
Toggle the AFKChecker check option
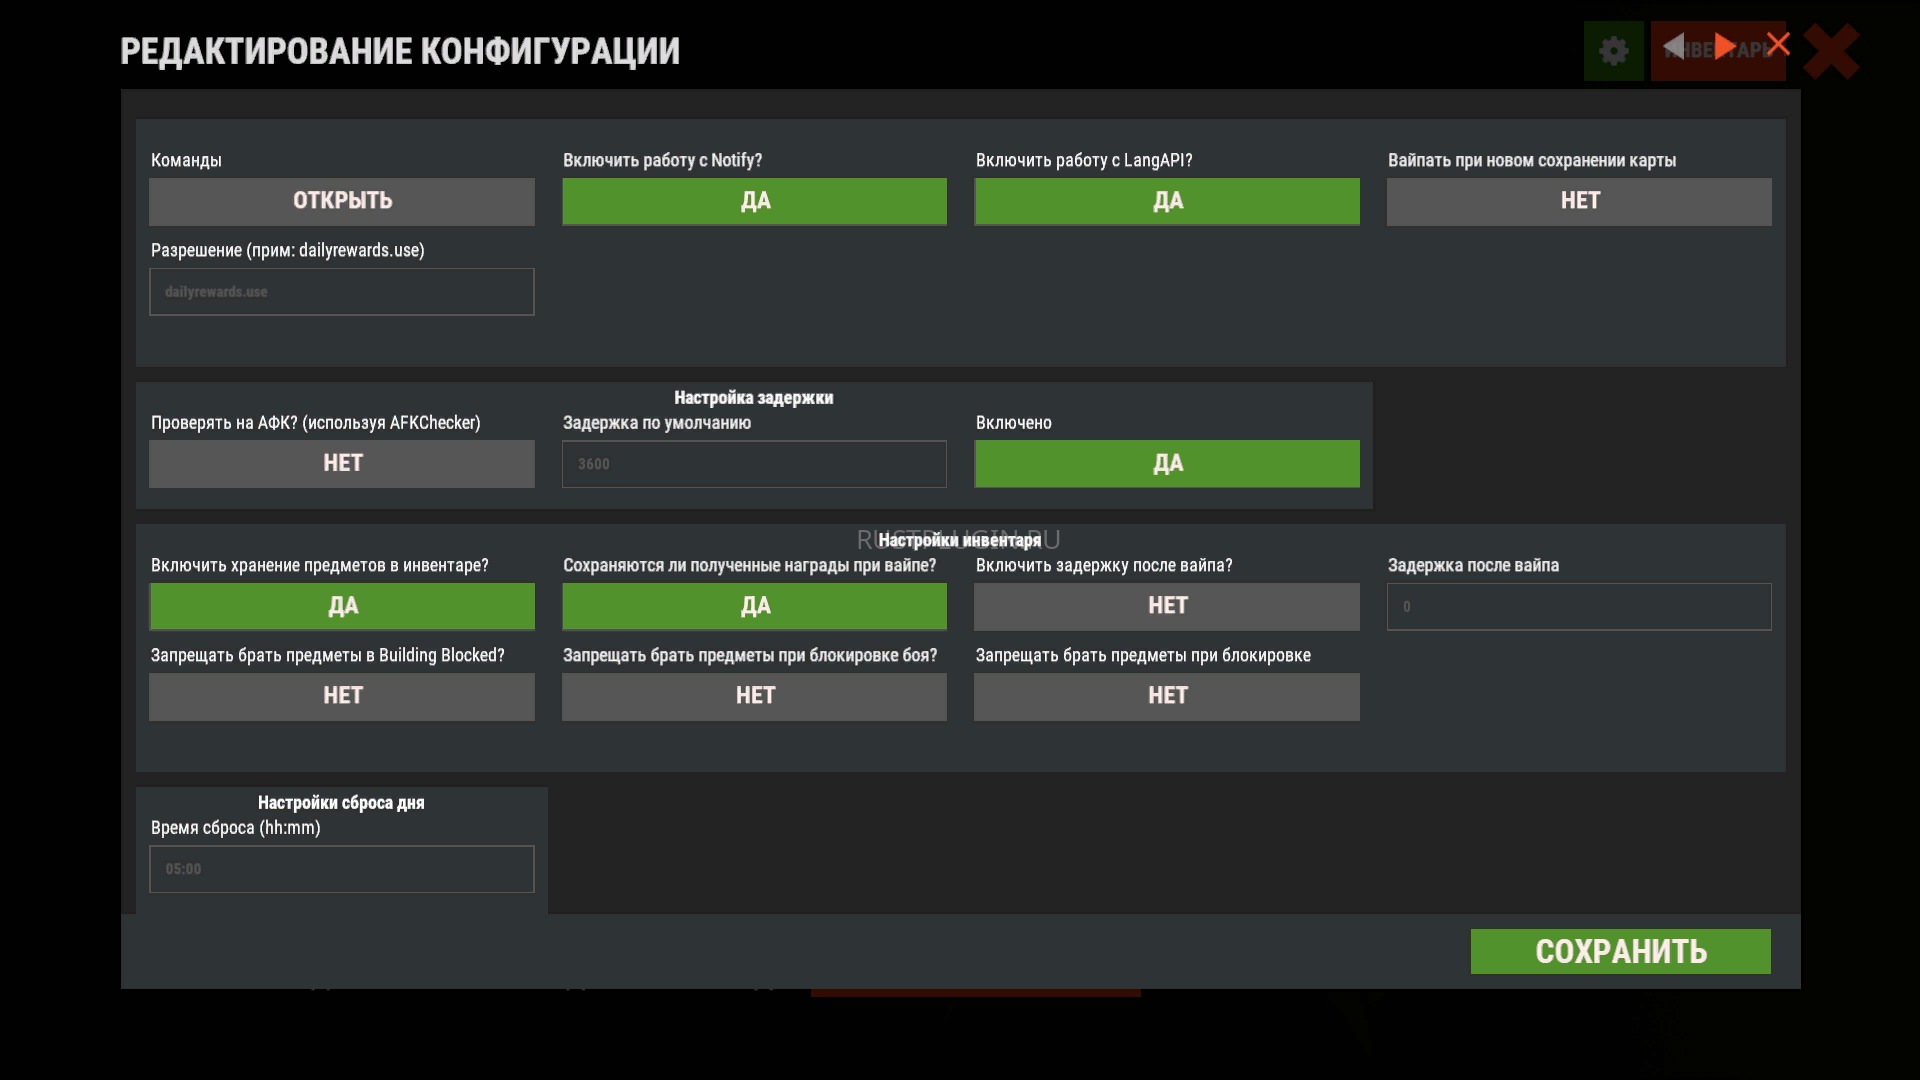pyautogui.click(x=342, y=464)
